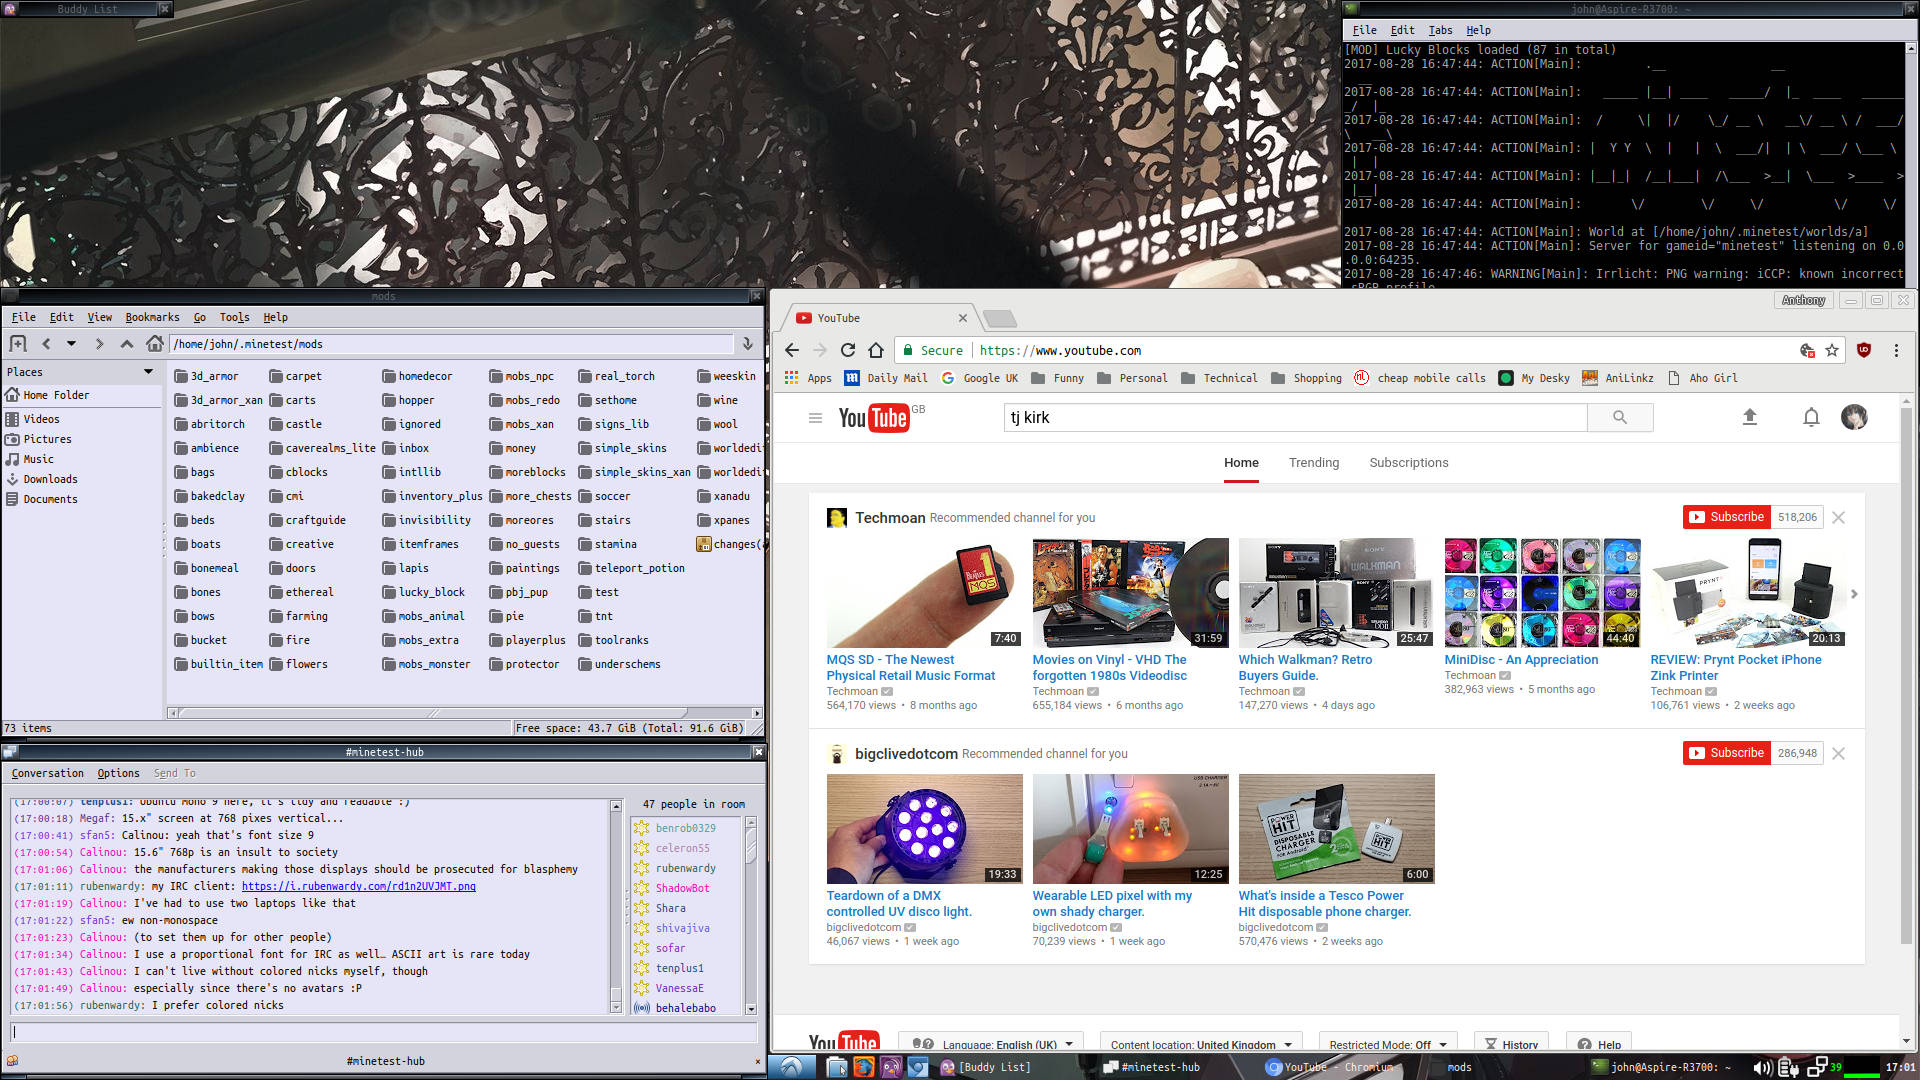Screen dimensions: 1920x1080
Task: Bookmark this page with the star icon
Action: tap(1832, 350)
